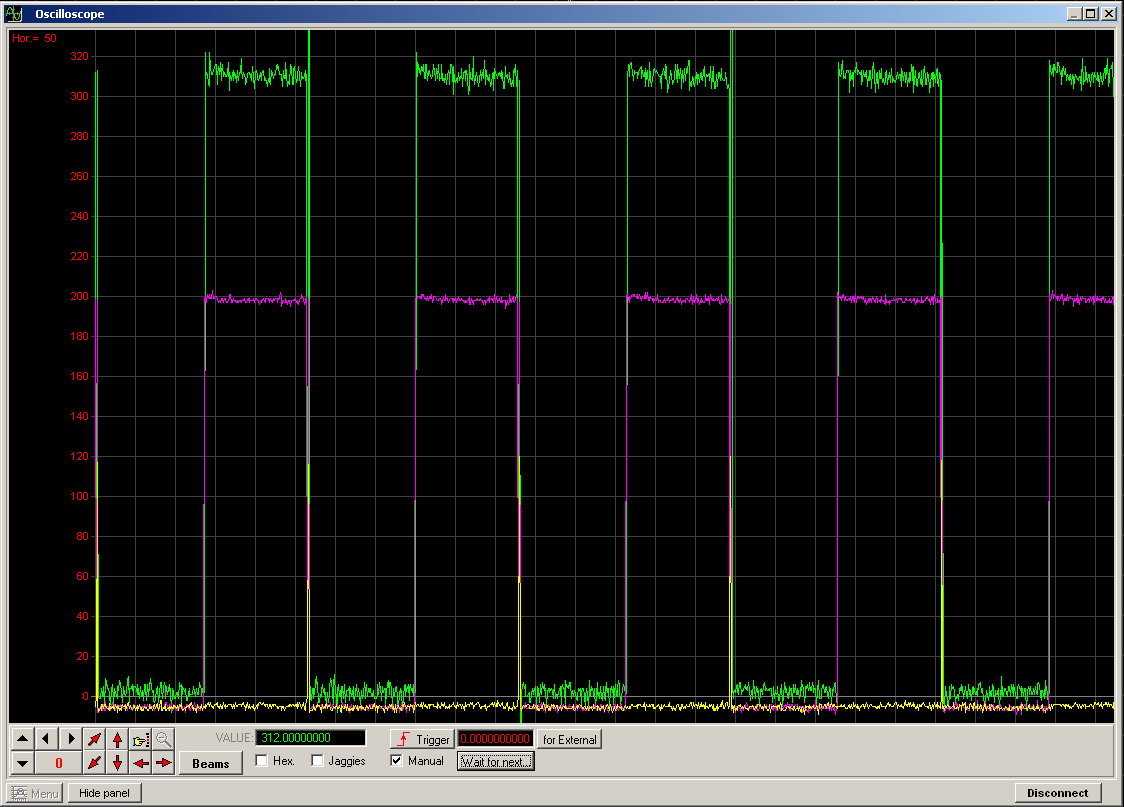Enable the Hex. checkbox
The width and height of the screenshot is (1124, 807).
point(262,761)
